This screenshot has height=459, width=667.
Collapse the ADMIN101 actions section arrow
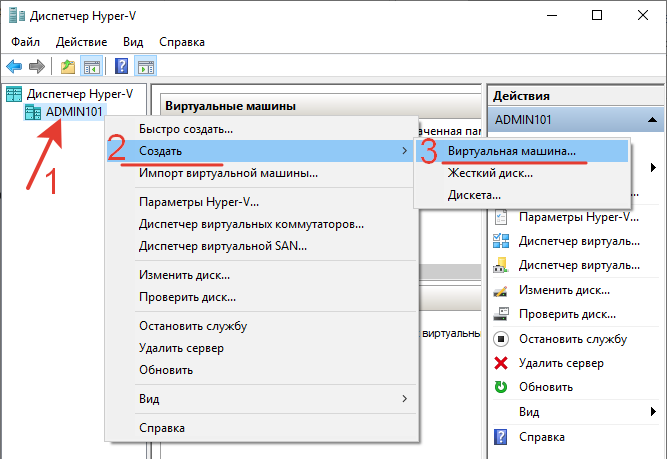(x=652, y=119)
